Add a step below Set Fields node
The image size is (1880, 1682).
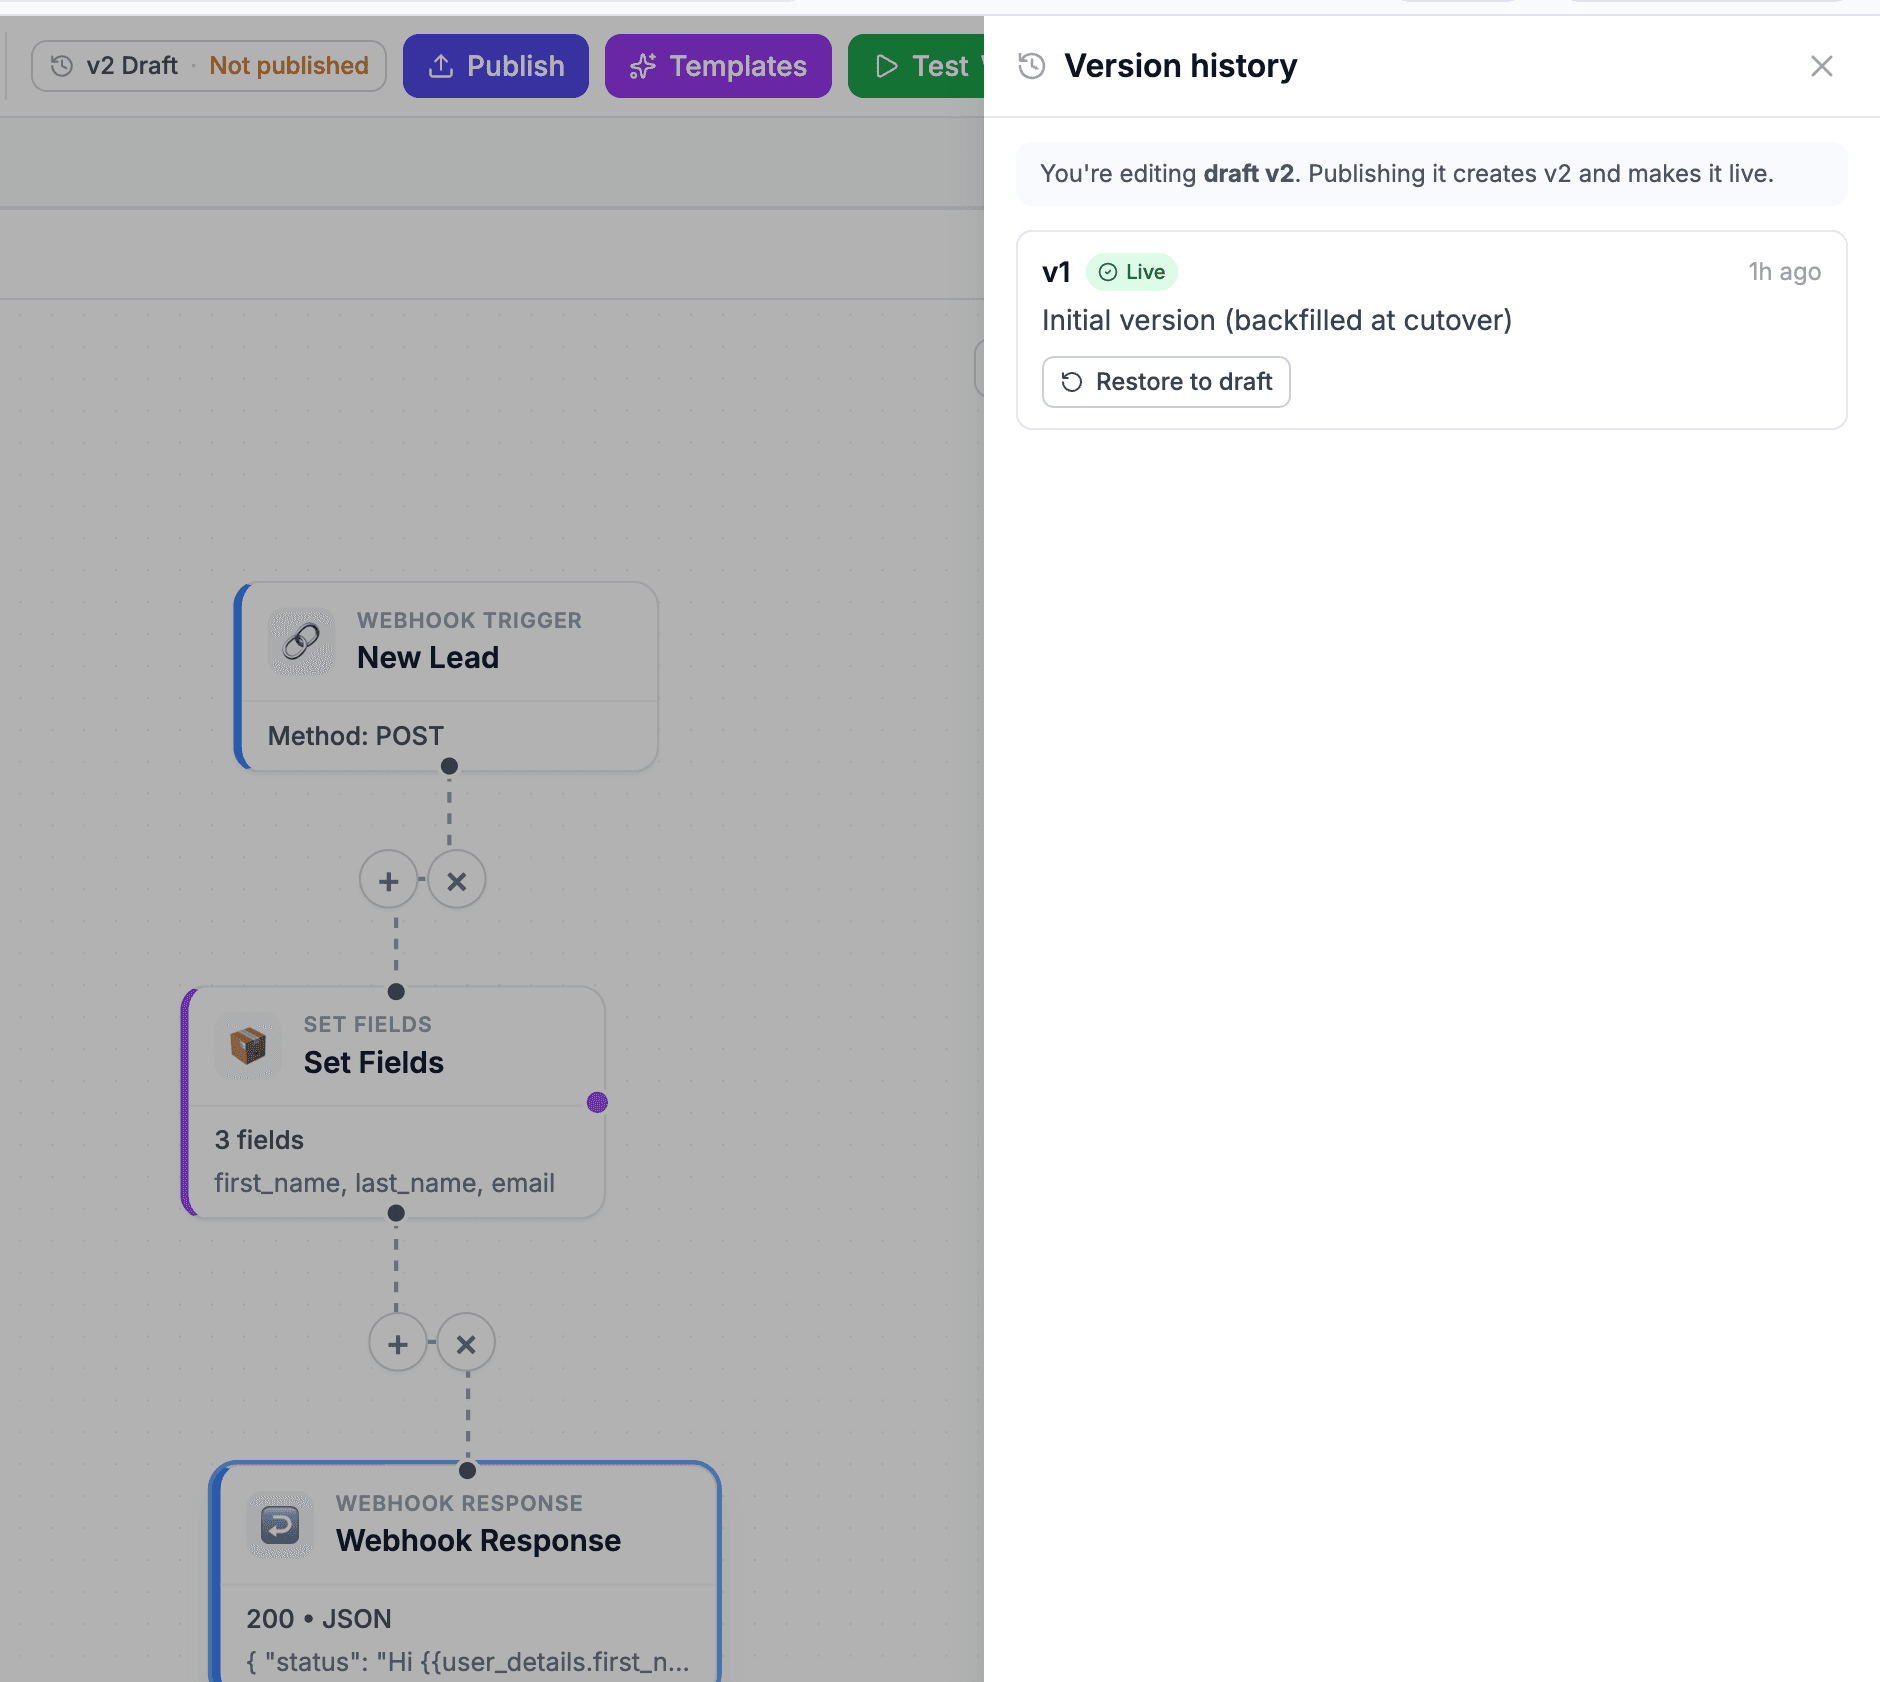pos(398,1344)
